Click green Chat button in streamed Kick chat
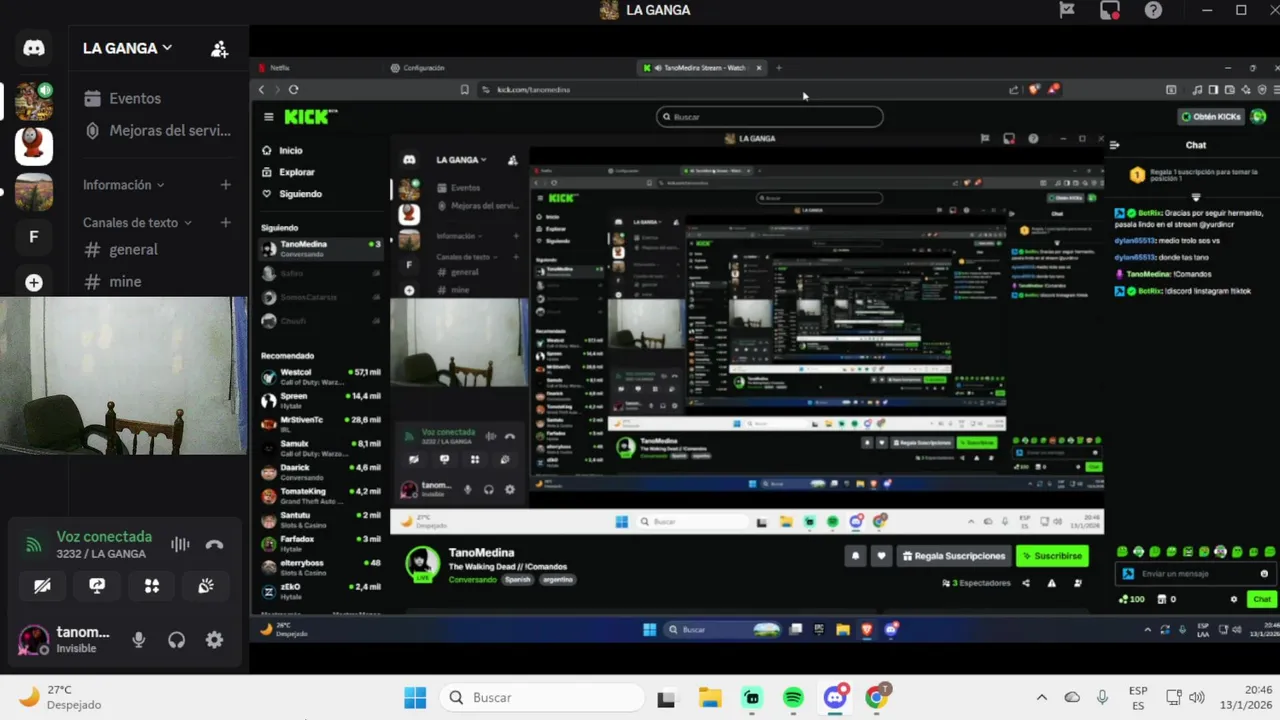Image resolution: width=1280 pixels, height=720 pixels. coord(1261,599)
